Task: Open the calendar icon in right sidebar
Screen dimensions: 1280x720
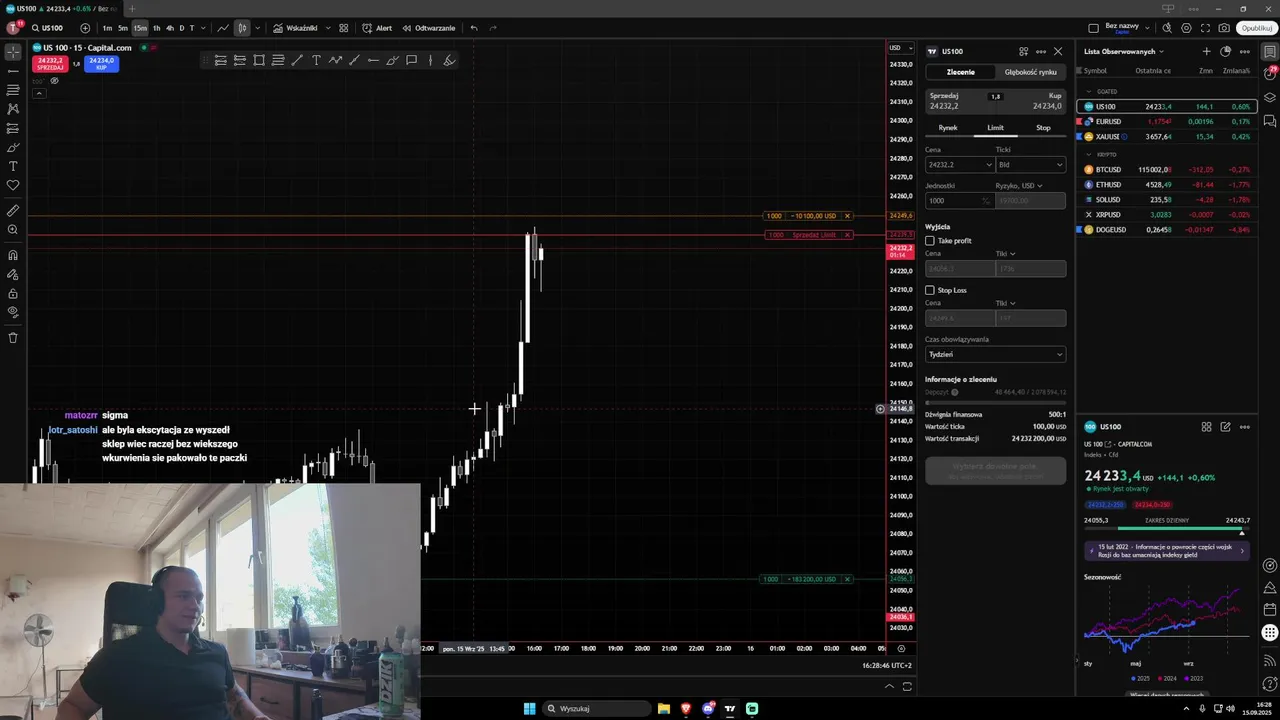Action: click(x=1270, y=609)
